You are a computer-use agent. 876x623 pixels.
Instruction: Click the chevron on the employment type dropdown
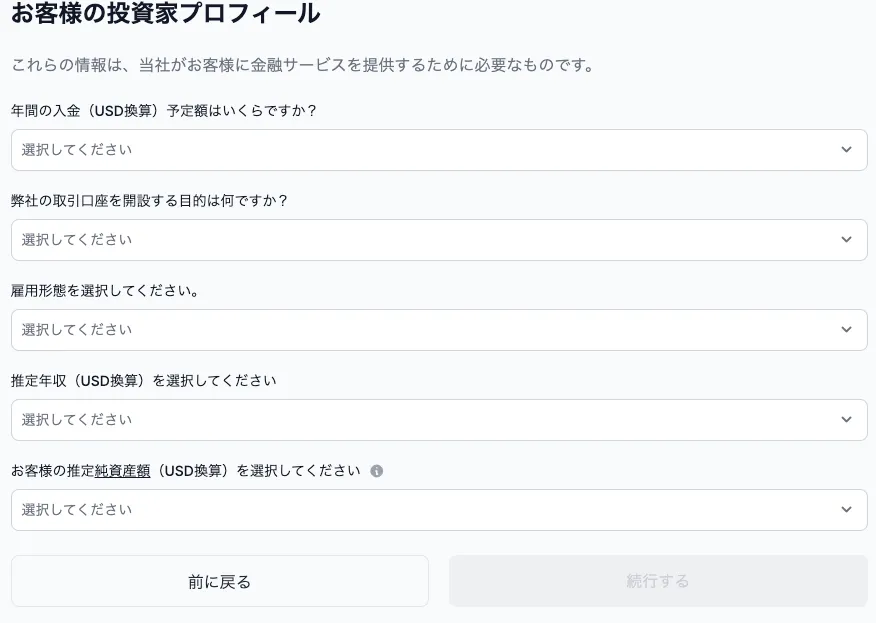(846, 330)
